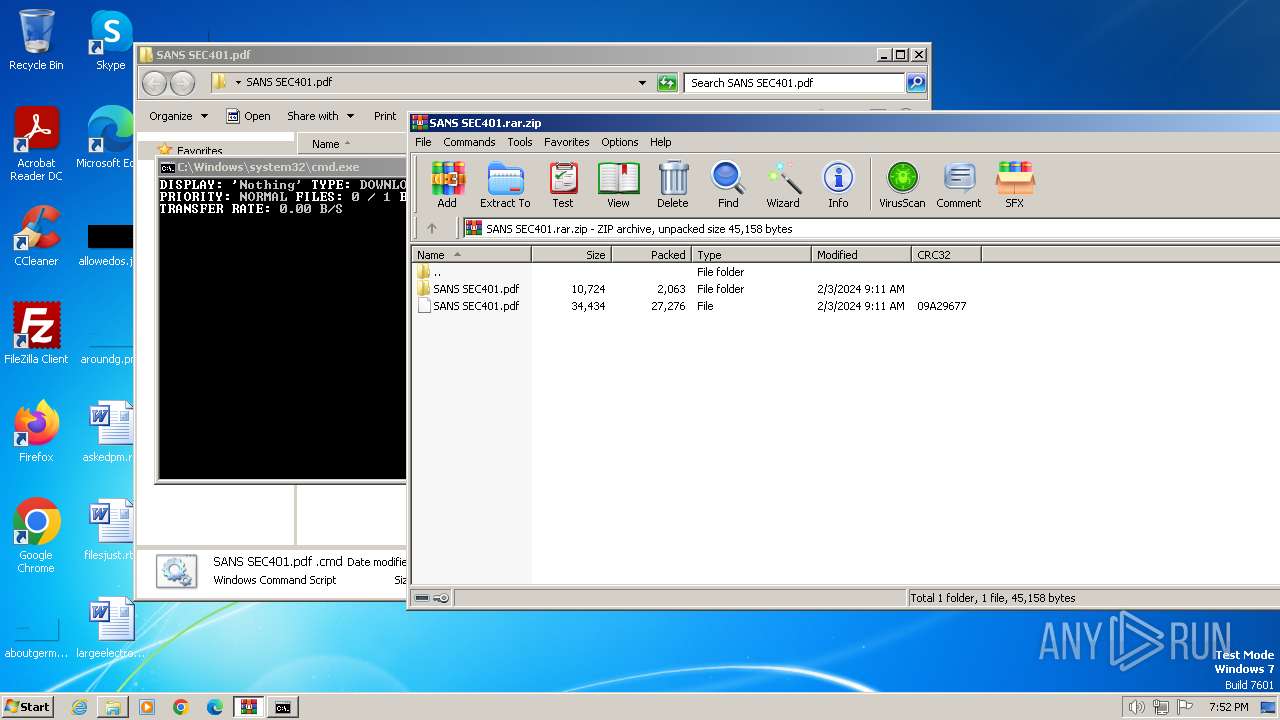Click the Search SANS SEC401.pdf field

click(795, 83)
